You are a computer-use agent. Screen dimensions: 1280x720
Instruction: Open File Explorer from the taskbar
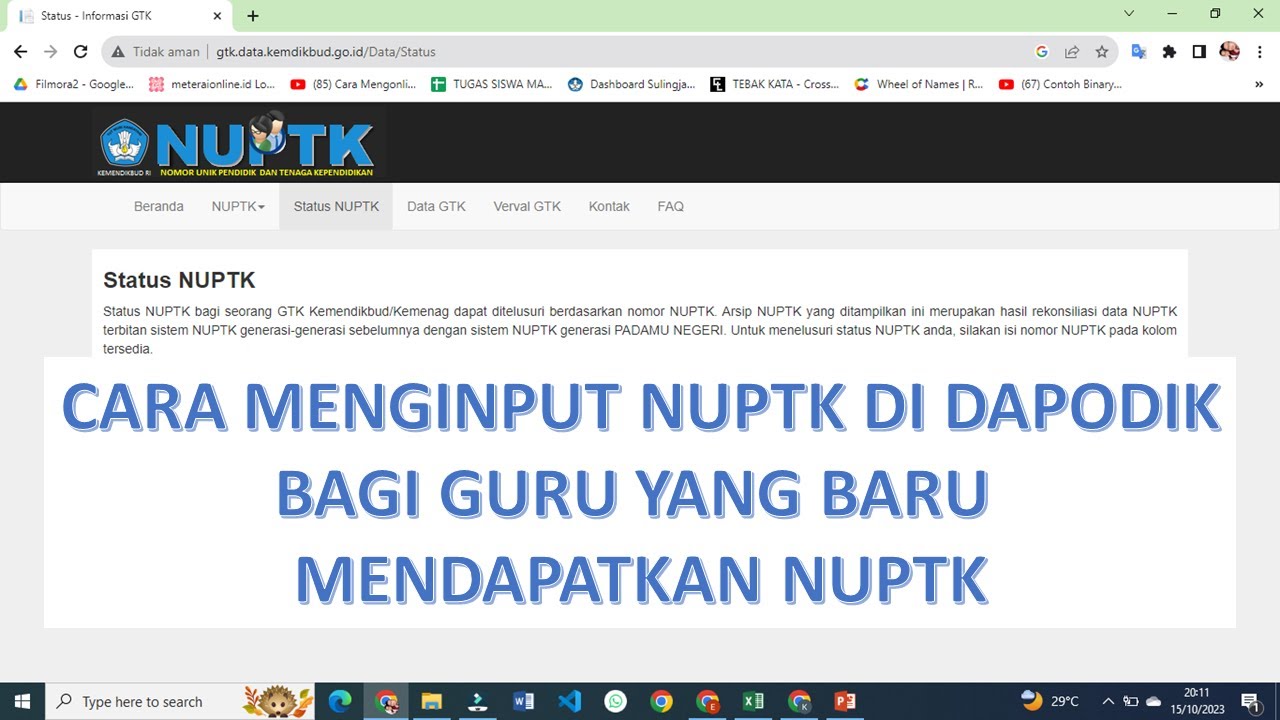[x=431, y=701]
